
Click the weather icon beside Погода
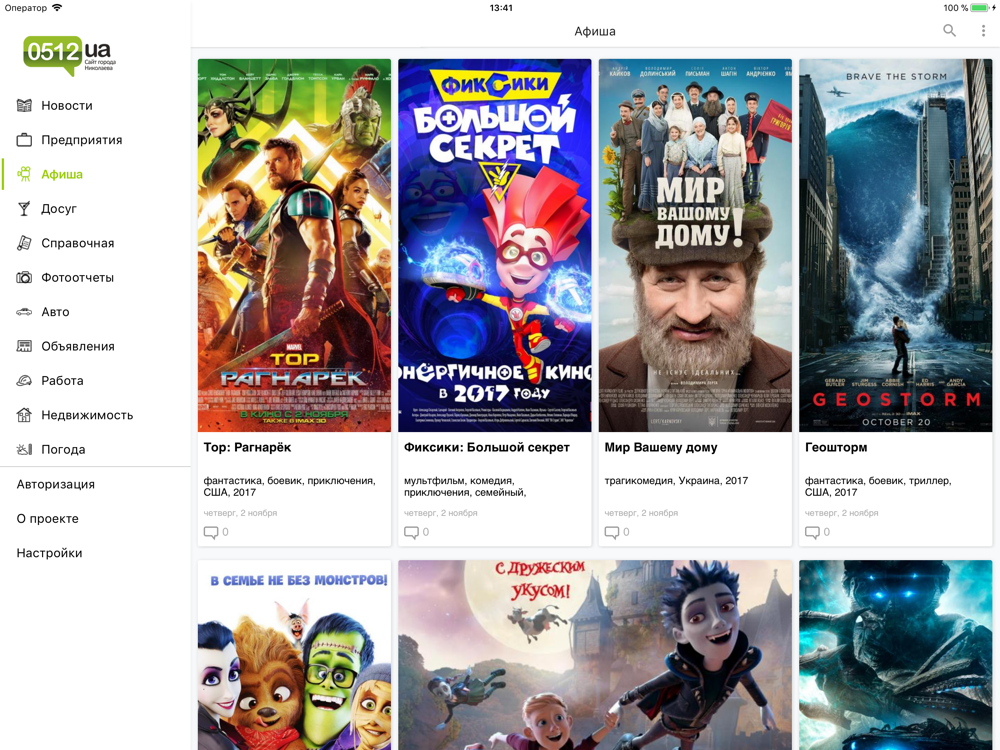(24, 450)
